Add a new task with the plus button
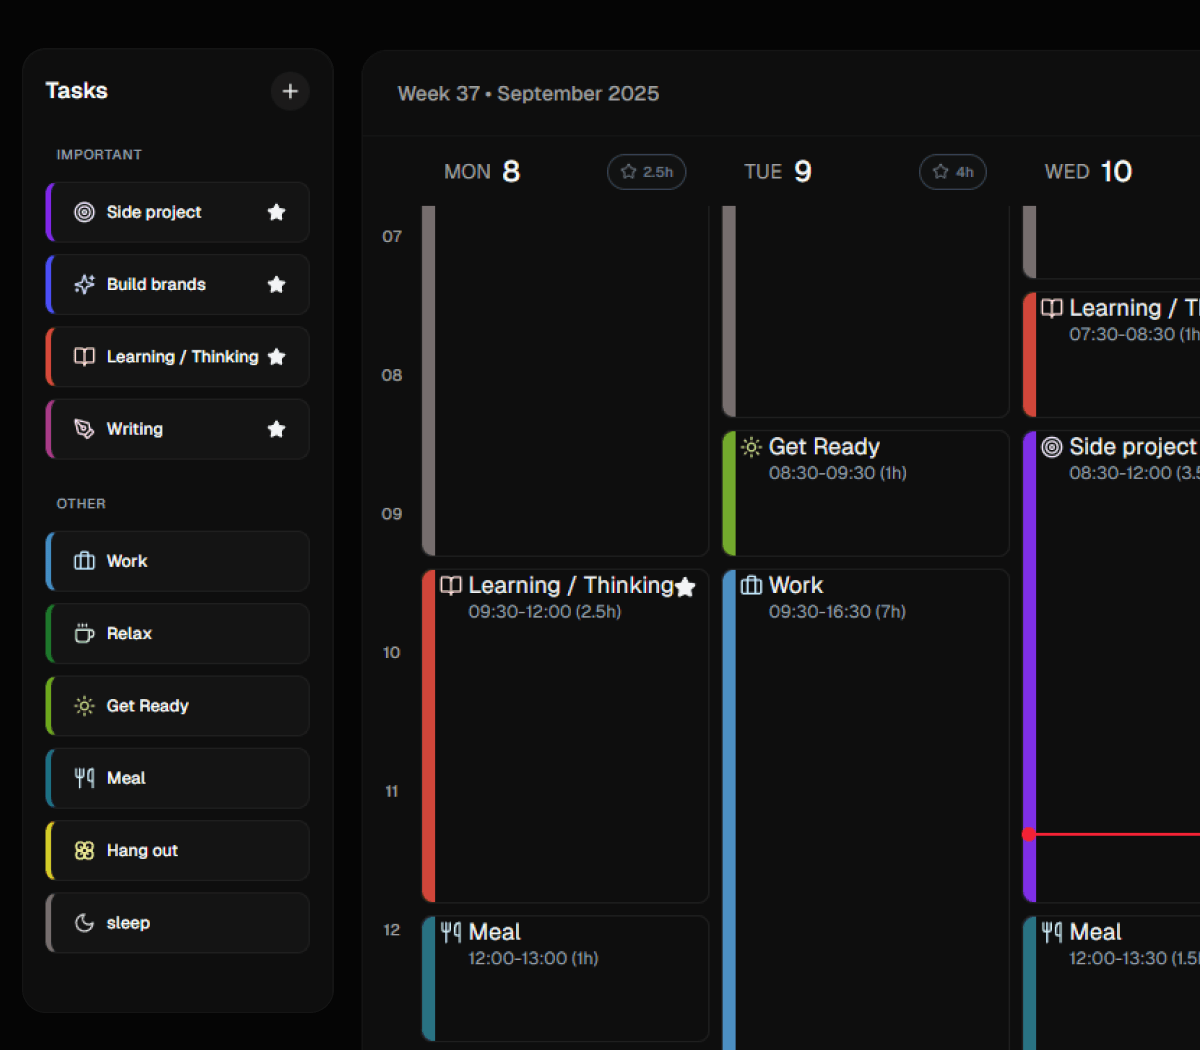The width and height of the screenshot is (1200, 1050). (x=290, y=91)
